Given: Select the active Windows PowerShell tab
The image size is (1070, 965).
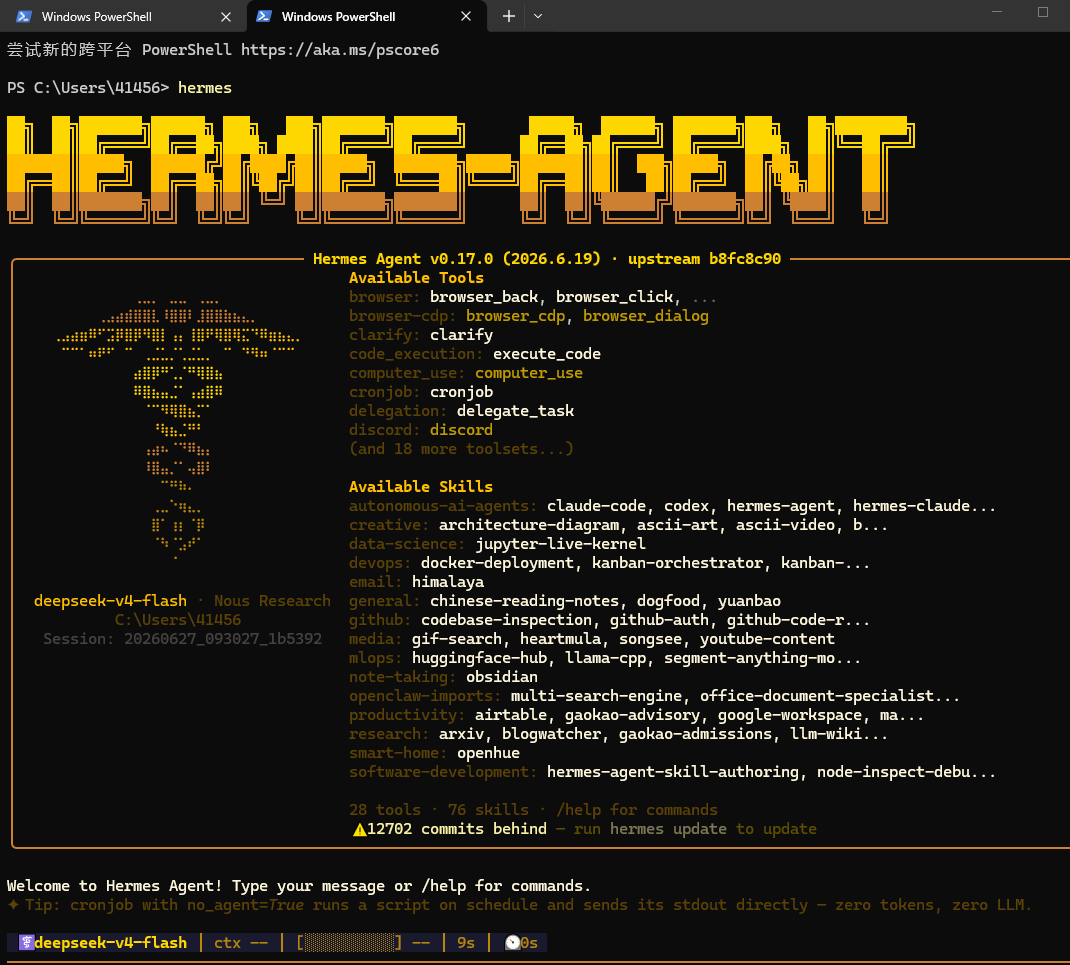Looking at the screenshot, I should [366, 16].
